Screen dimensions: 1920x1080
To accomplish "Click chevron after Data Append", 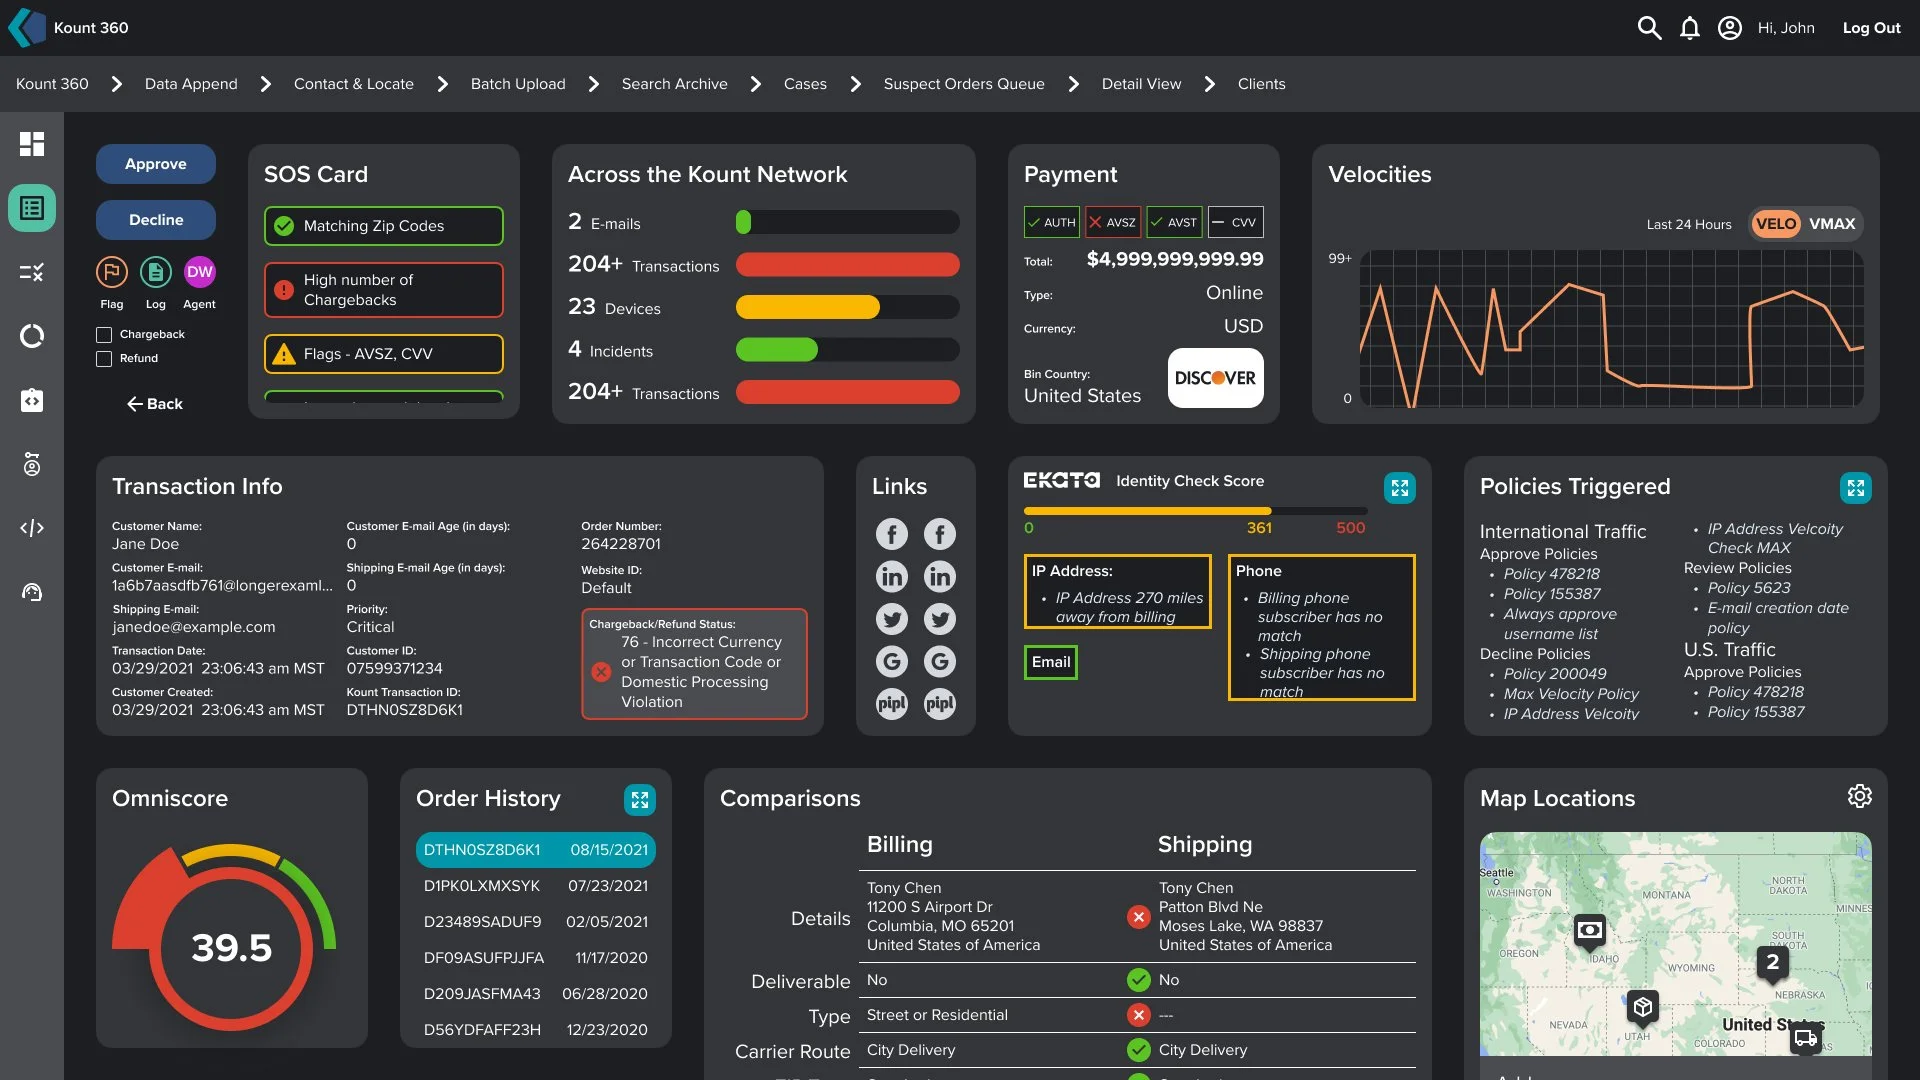I will tap(266, 84).
